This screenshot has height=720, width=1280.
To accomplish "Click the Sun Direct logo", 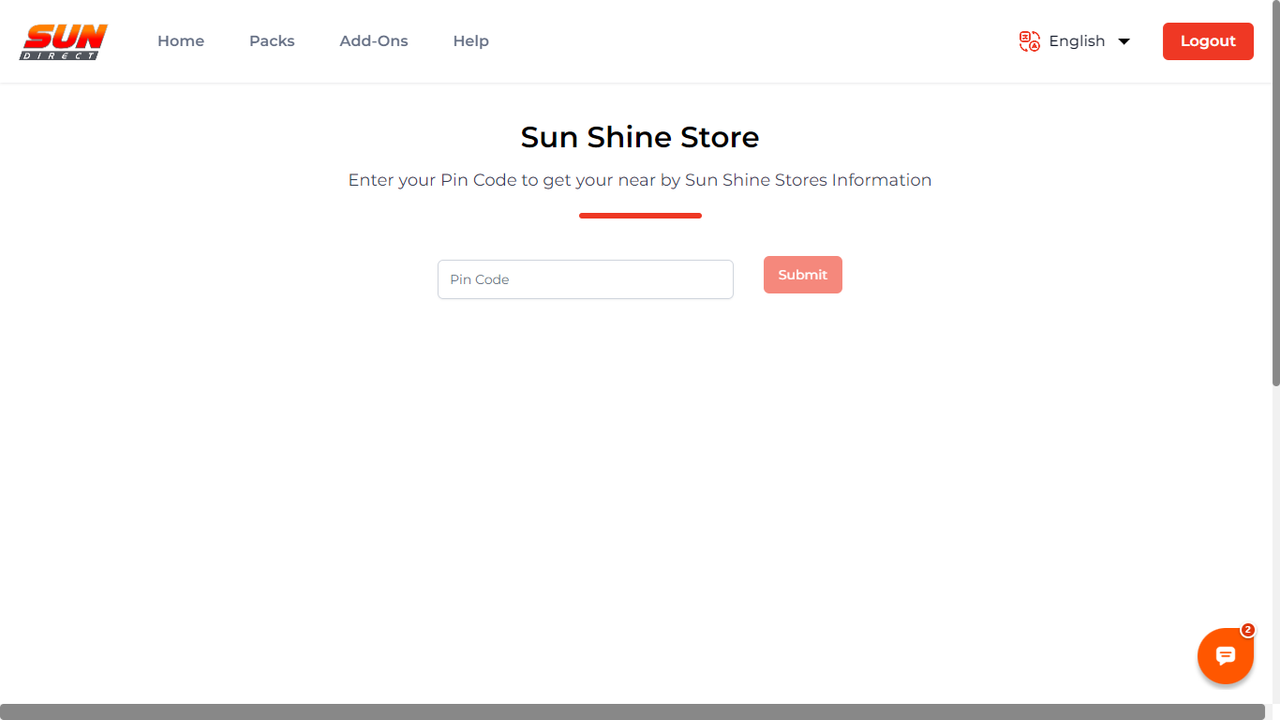I will (x=64, y=41).
